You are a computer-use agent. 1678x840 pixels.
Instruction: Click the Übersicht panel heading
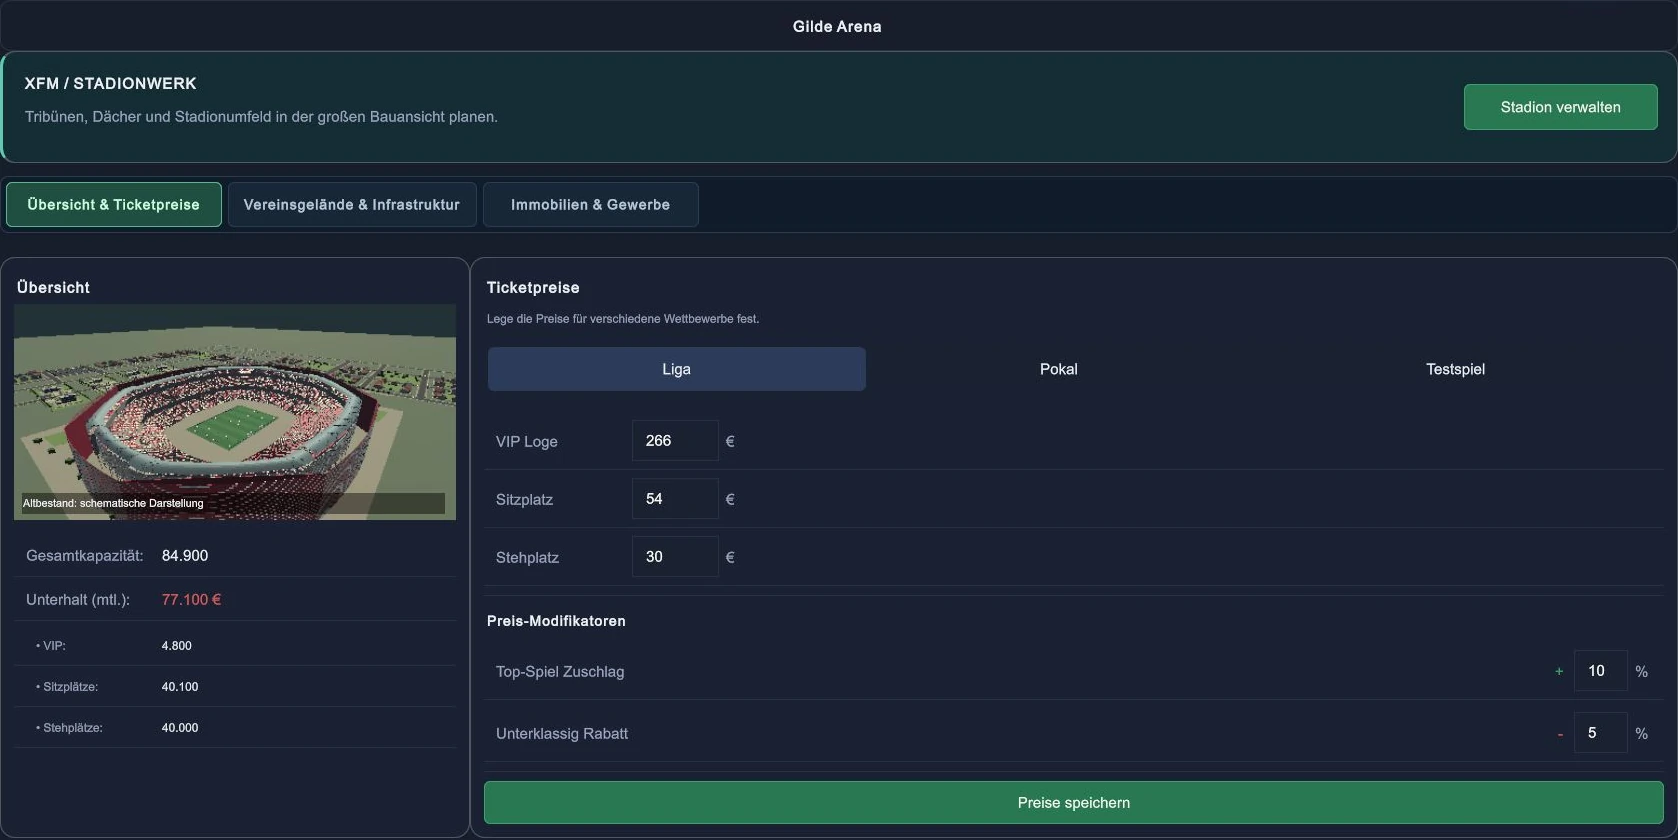tap(53, 288)
